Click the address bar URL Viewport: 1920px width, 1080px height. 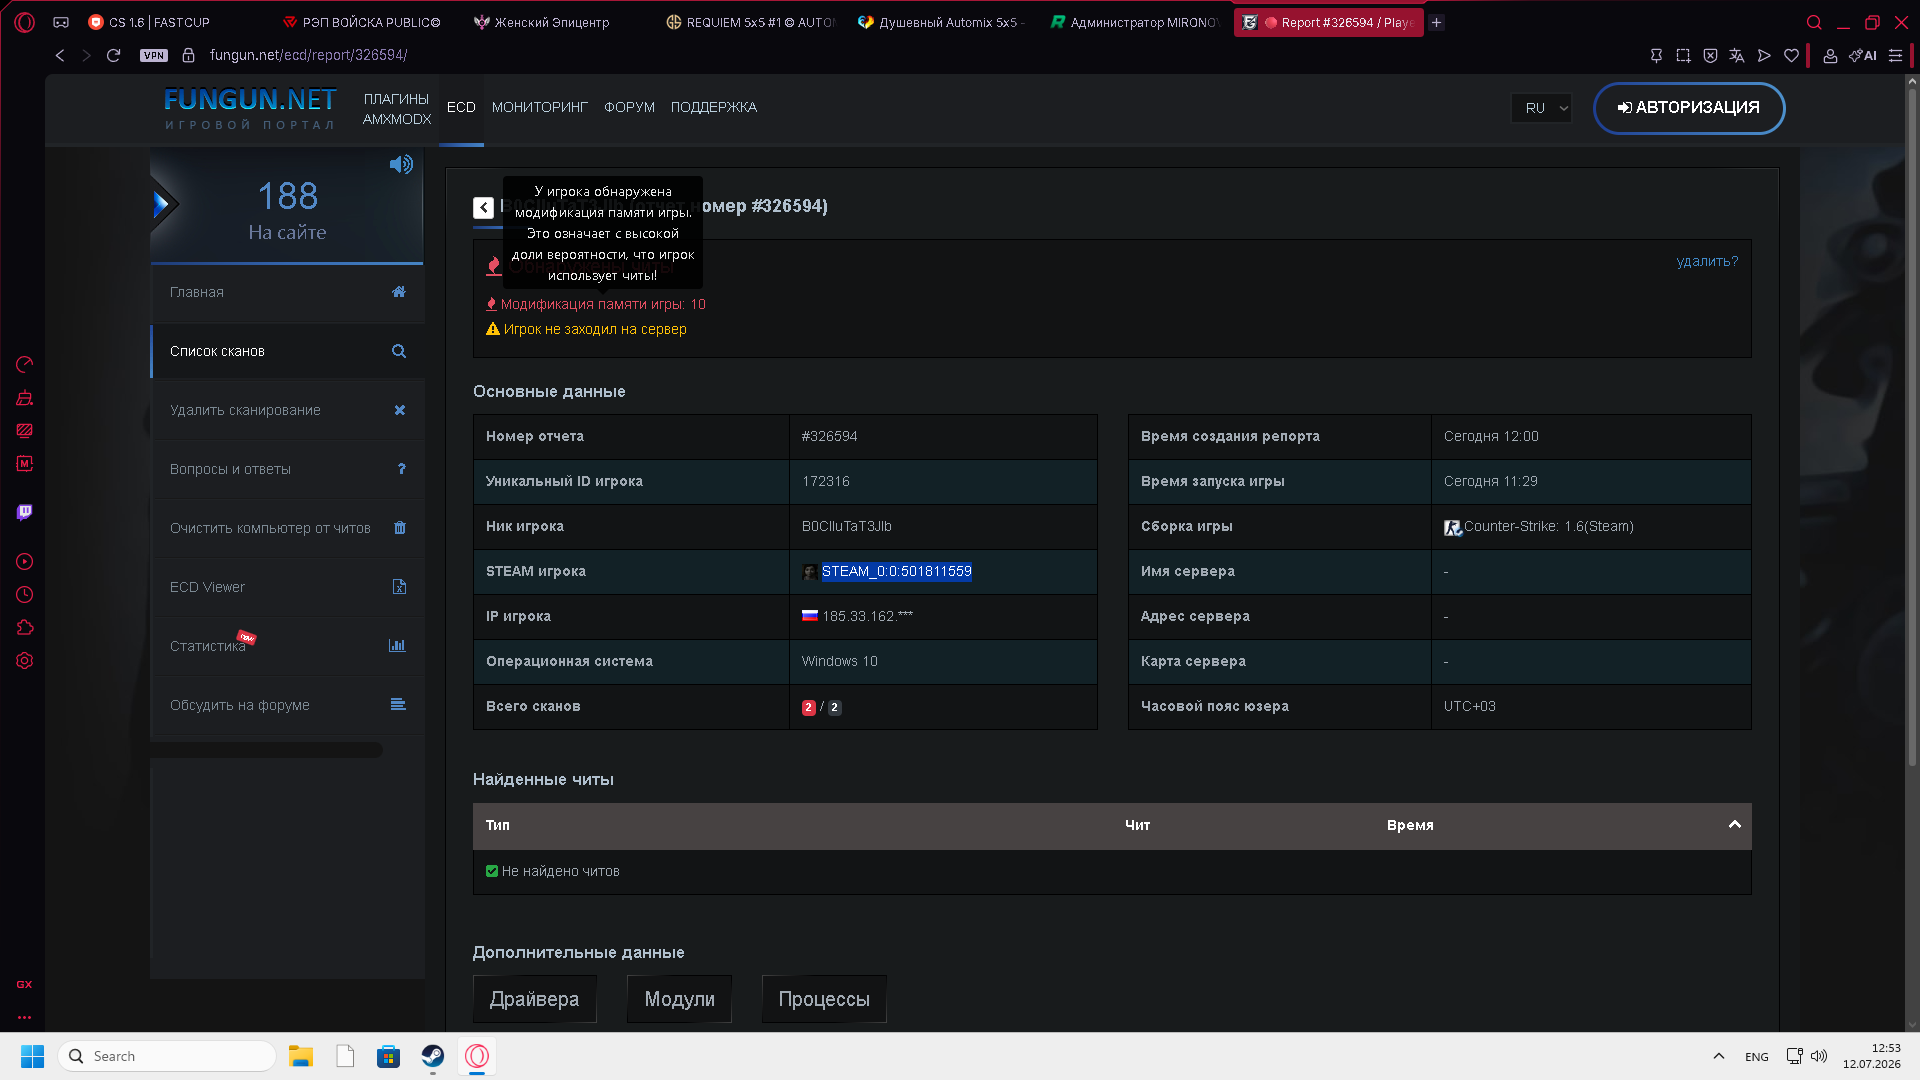(308, 56)
